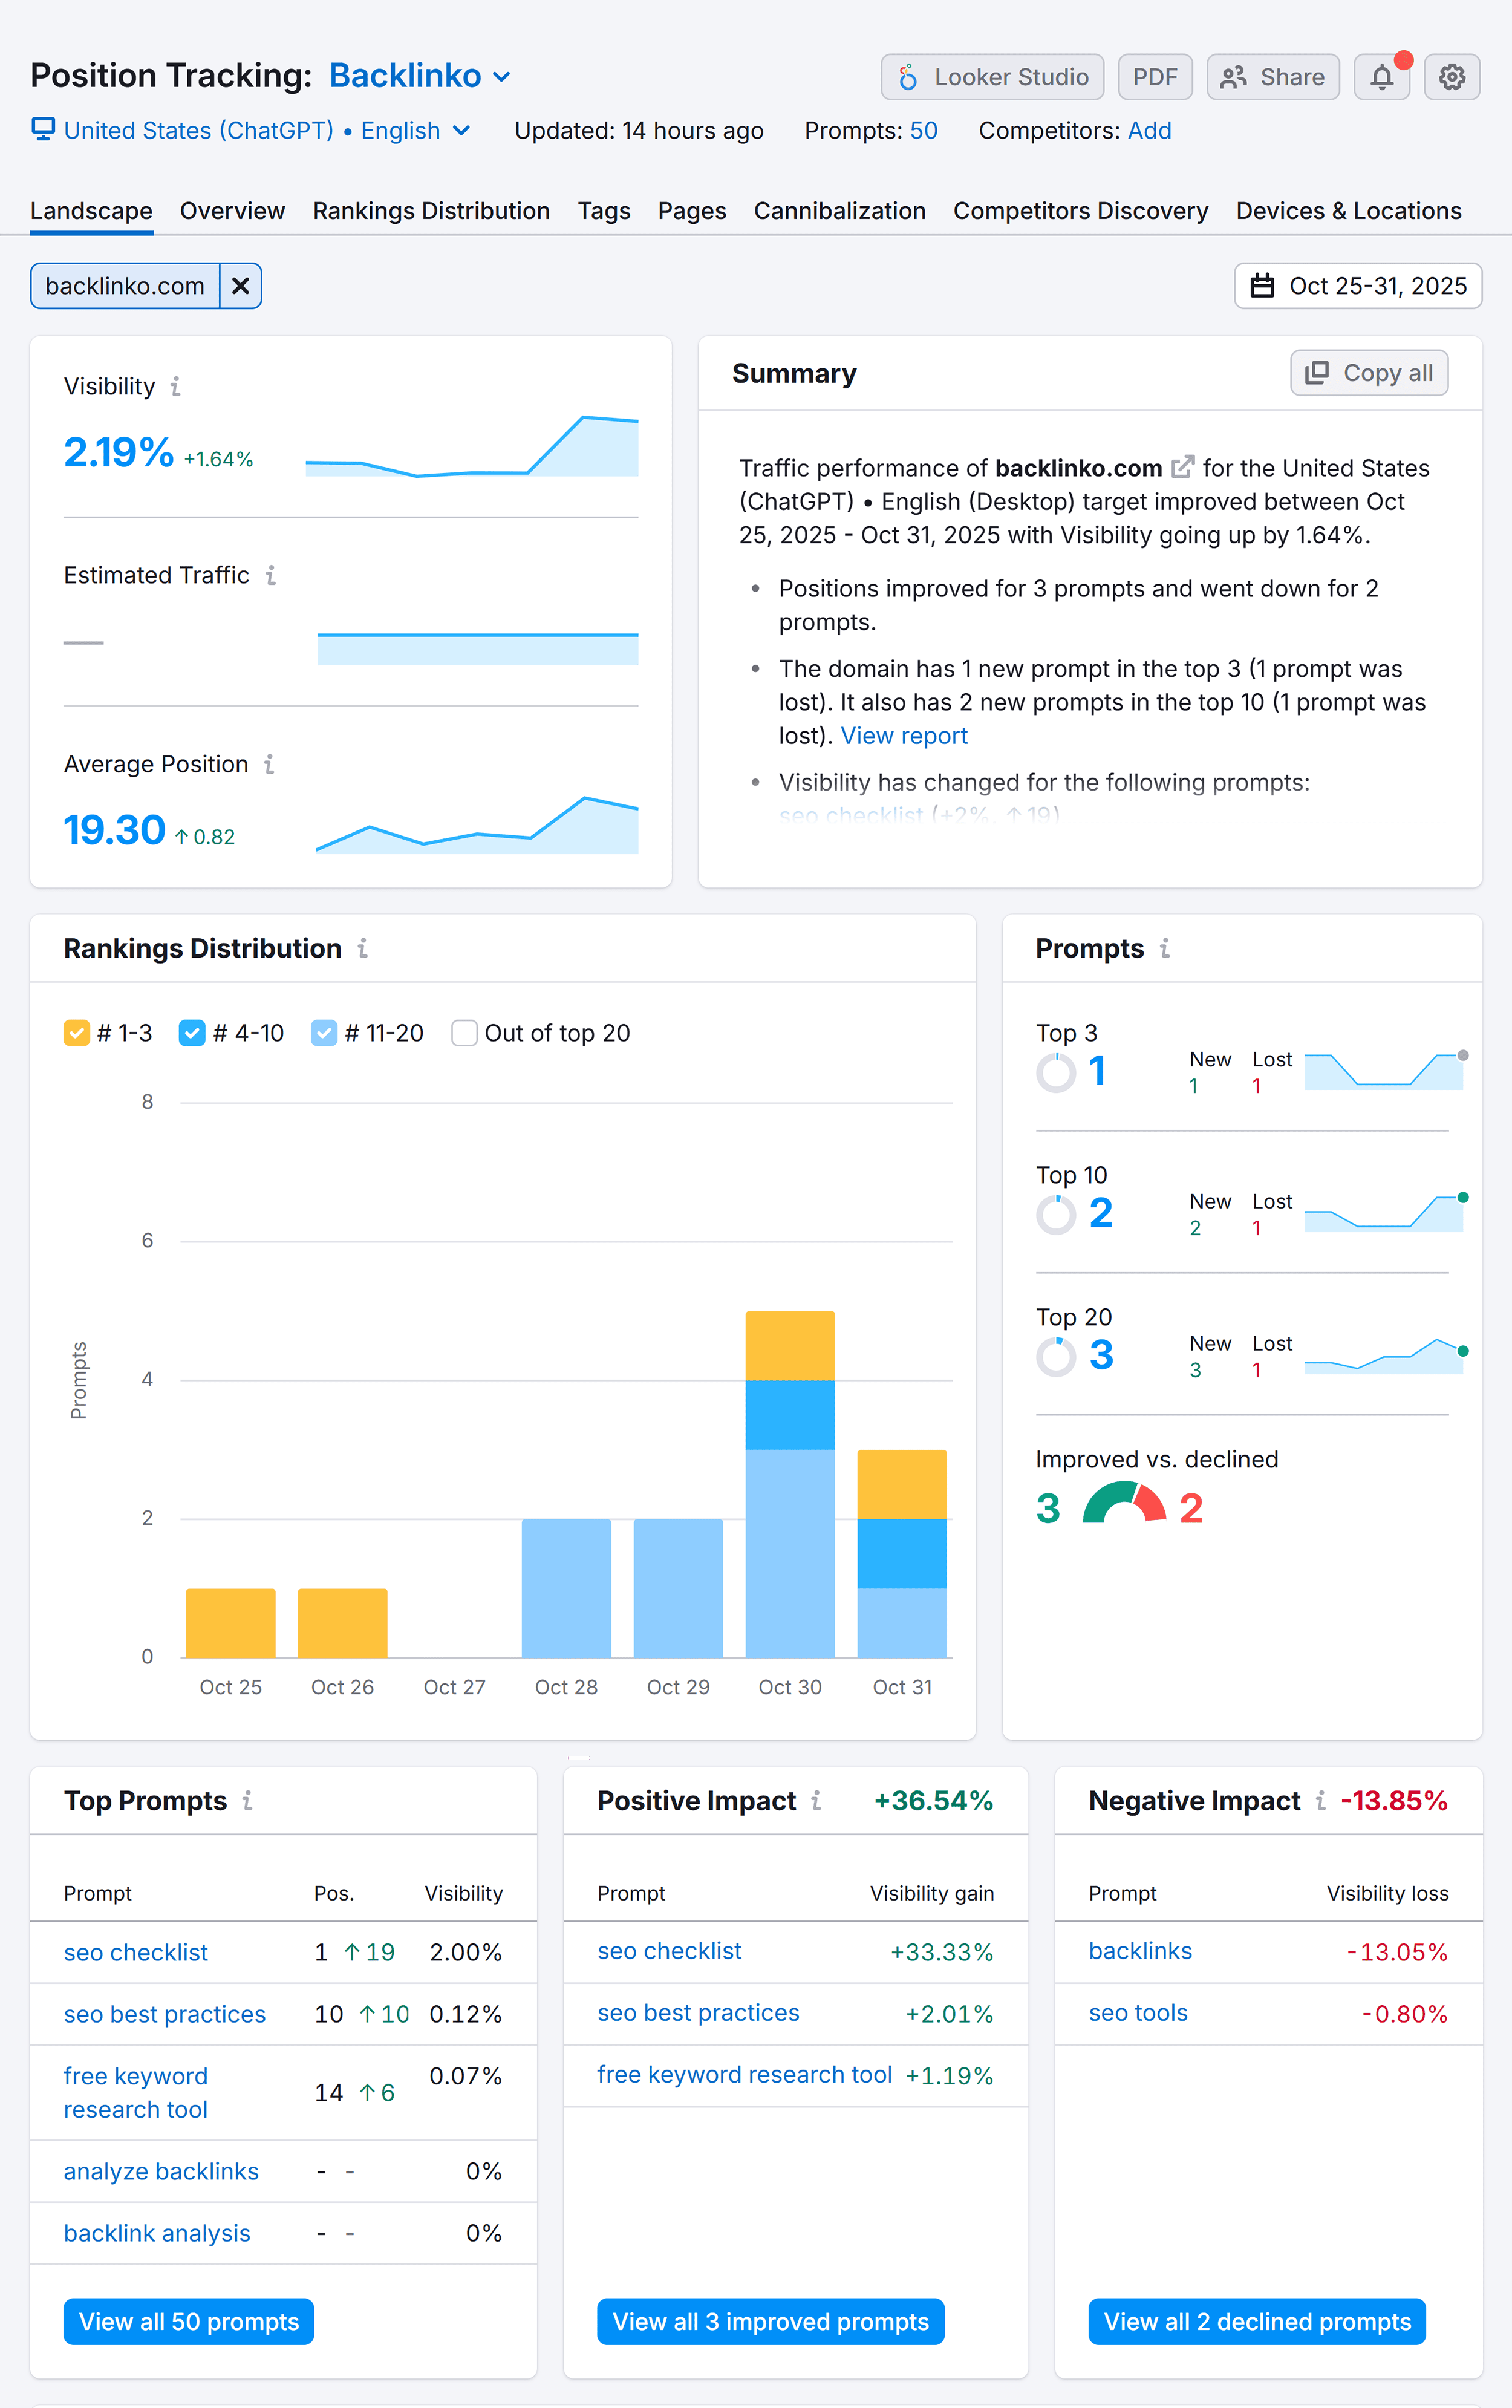Open the View report link in Summary
This screenshot has width=1512, height=2408.
click(903, 735)
